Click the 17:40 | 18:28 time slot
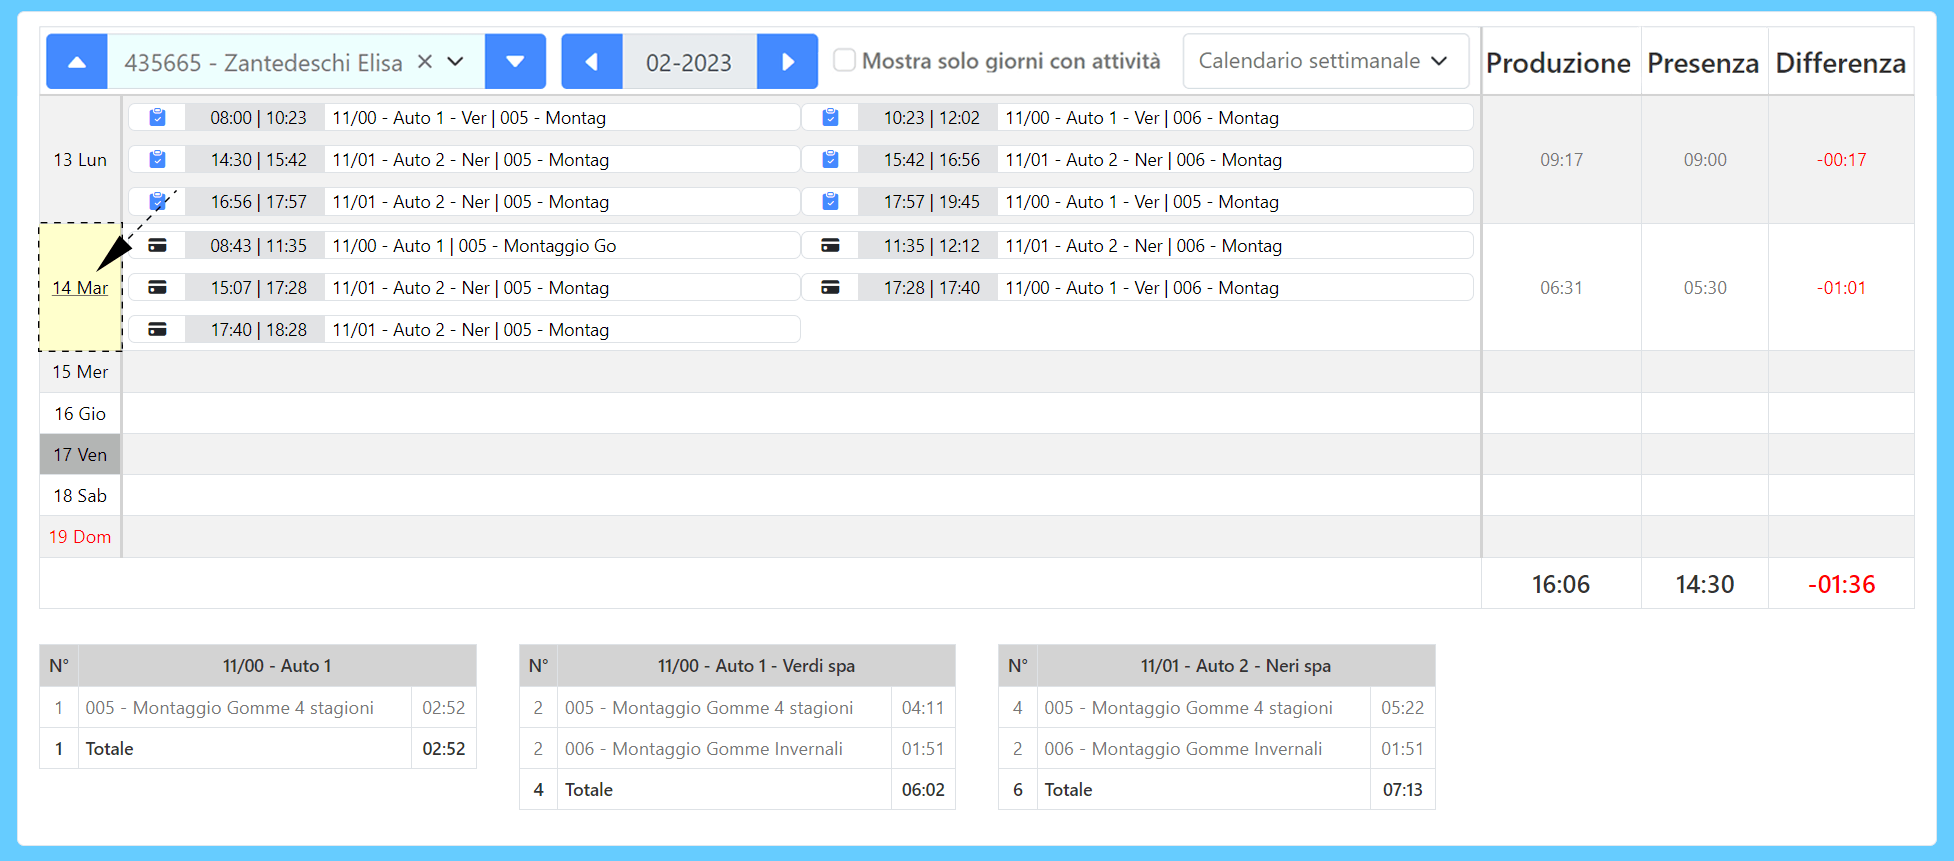 click(258, 330)
